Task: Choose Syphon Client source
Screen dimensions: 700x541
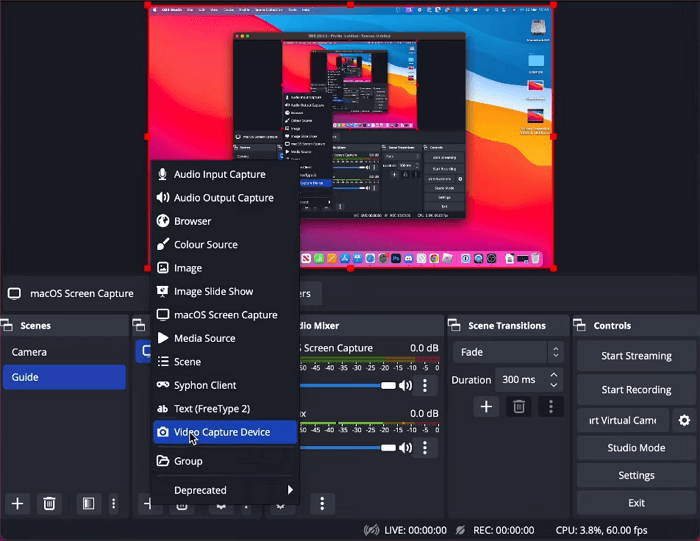Action: 225,385
